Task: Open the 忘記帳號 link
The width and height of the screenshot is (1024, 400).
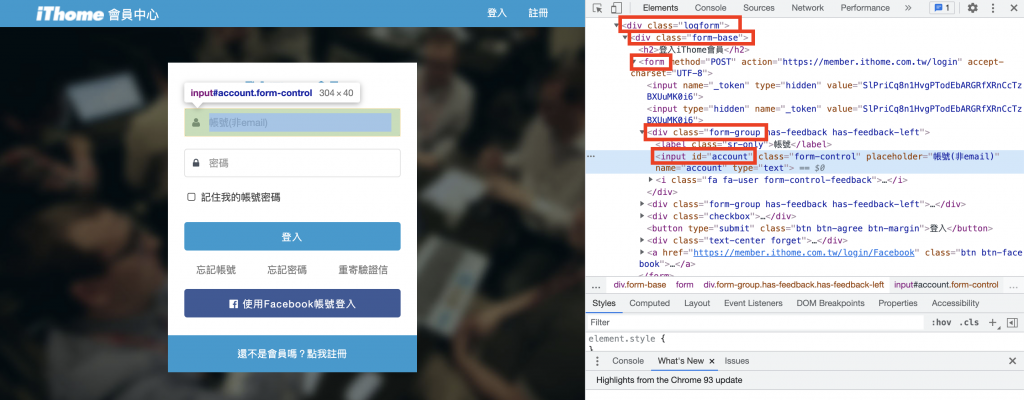Action: click(x=216, y=270)
